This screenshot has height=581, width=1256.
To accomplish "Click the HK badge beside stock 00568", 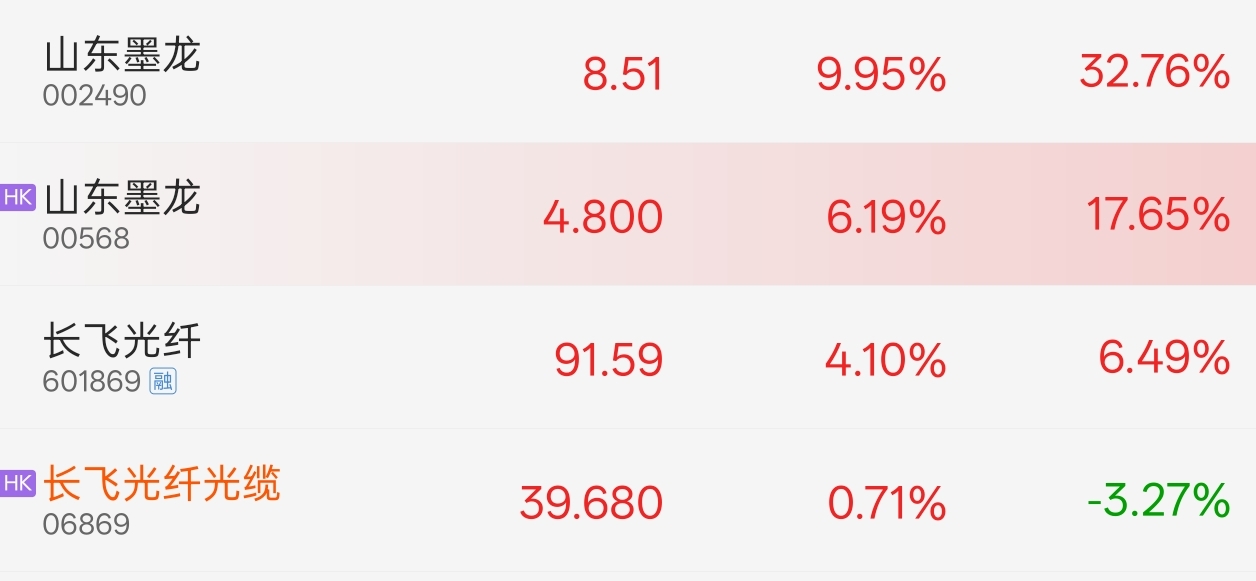I will click(18, 197).
